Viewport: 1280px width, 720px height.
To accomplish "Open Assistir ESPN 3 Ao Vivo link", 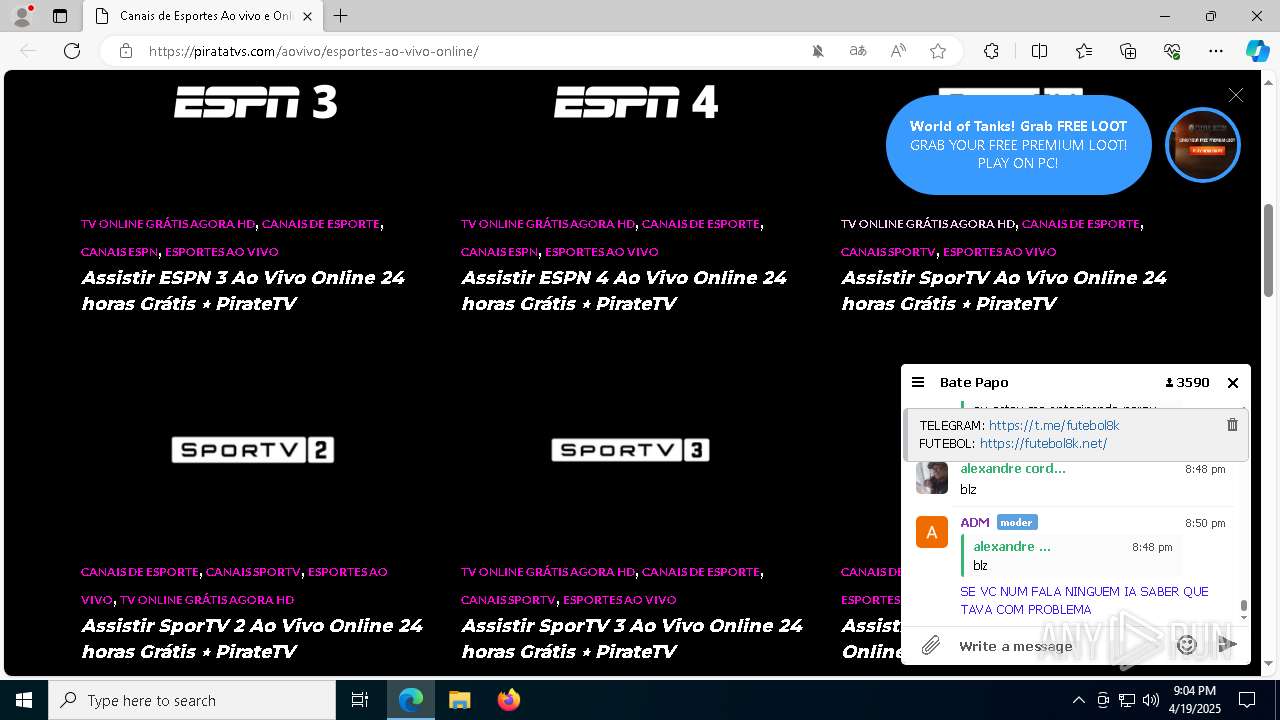I will [243, 290].
